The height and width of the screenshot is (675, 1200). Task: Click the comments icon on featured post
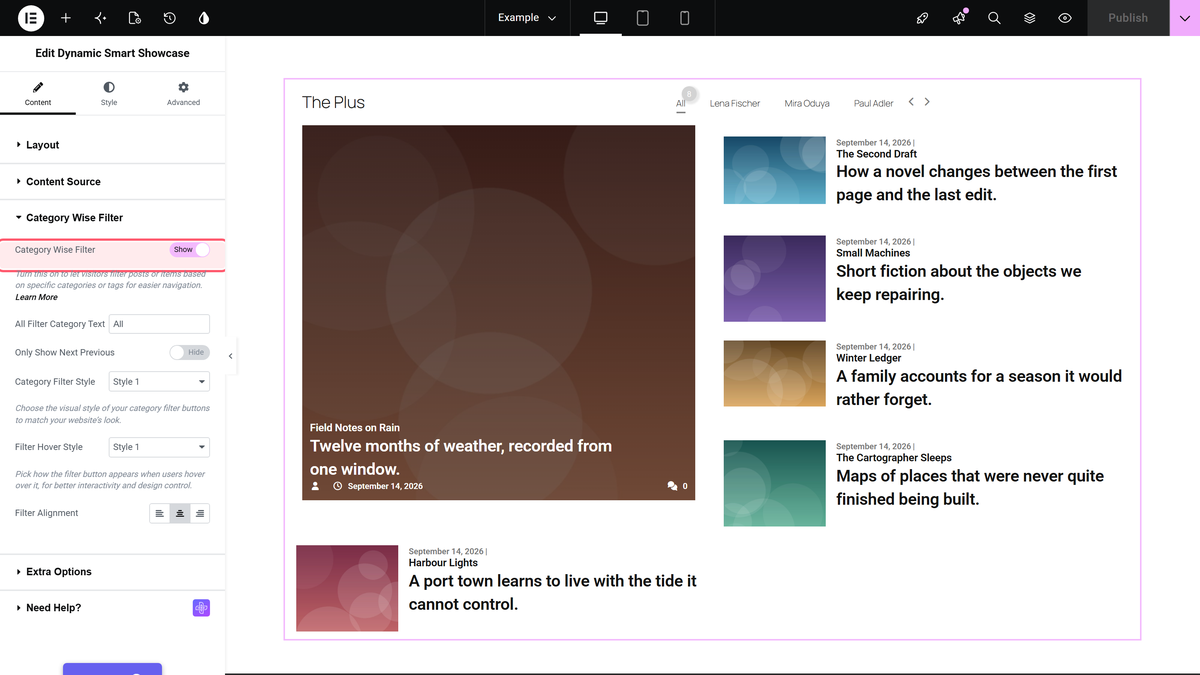click(x=672, y=486)
